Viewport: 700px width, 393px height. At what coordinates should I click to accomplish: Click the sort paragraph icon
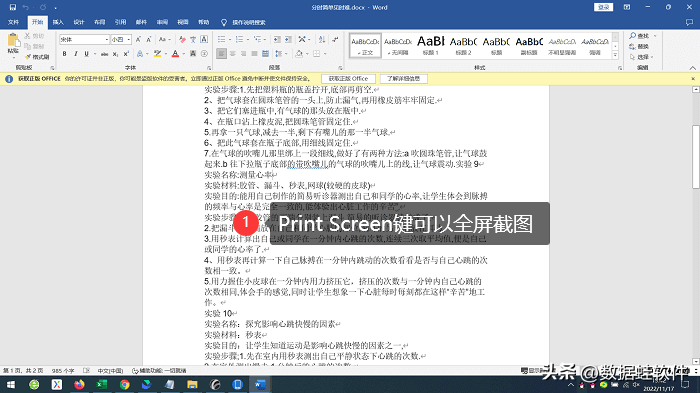322,40
